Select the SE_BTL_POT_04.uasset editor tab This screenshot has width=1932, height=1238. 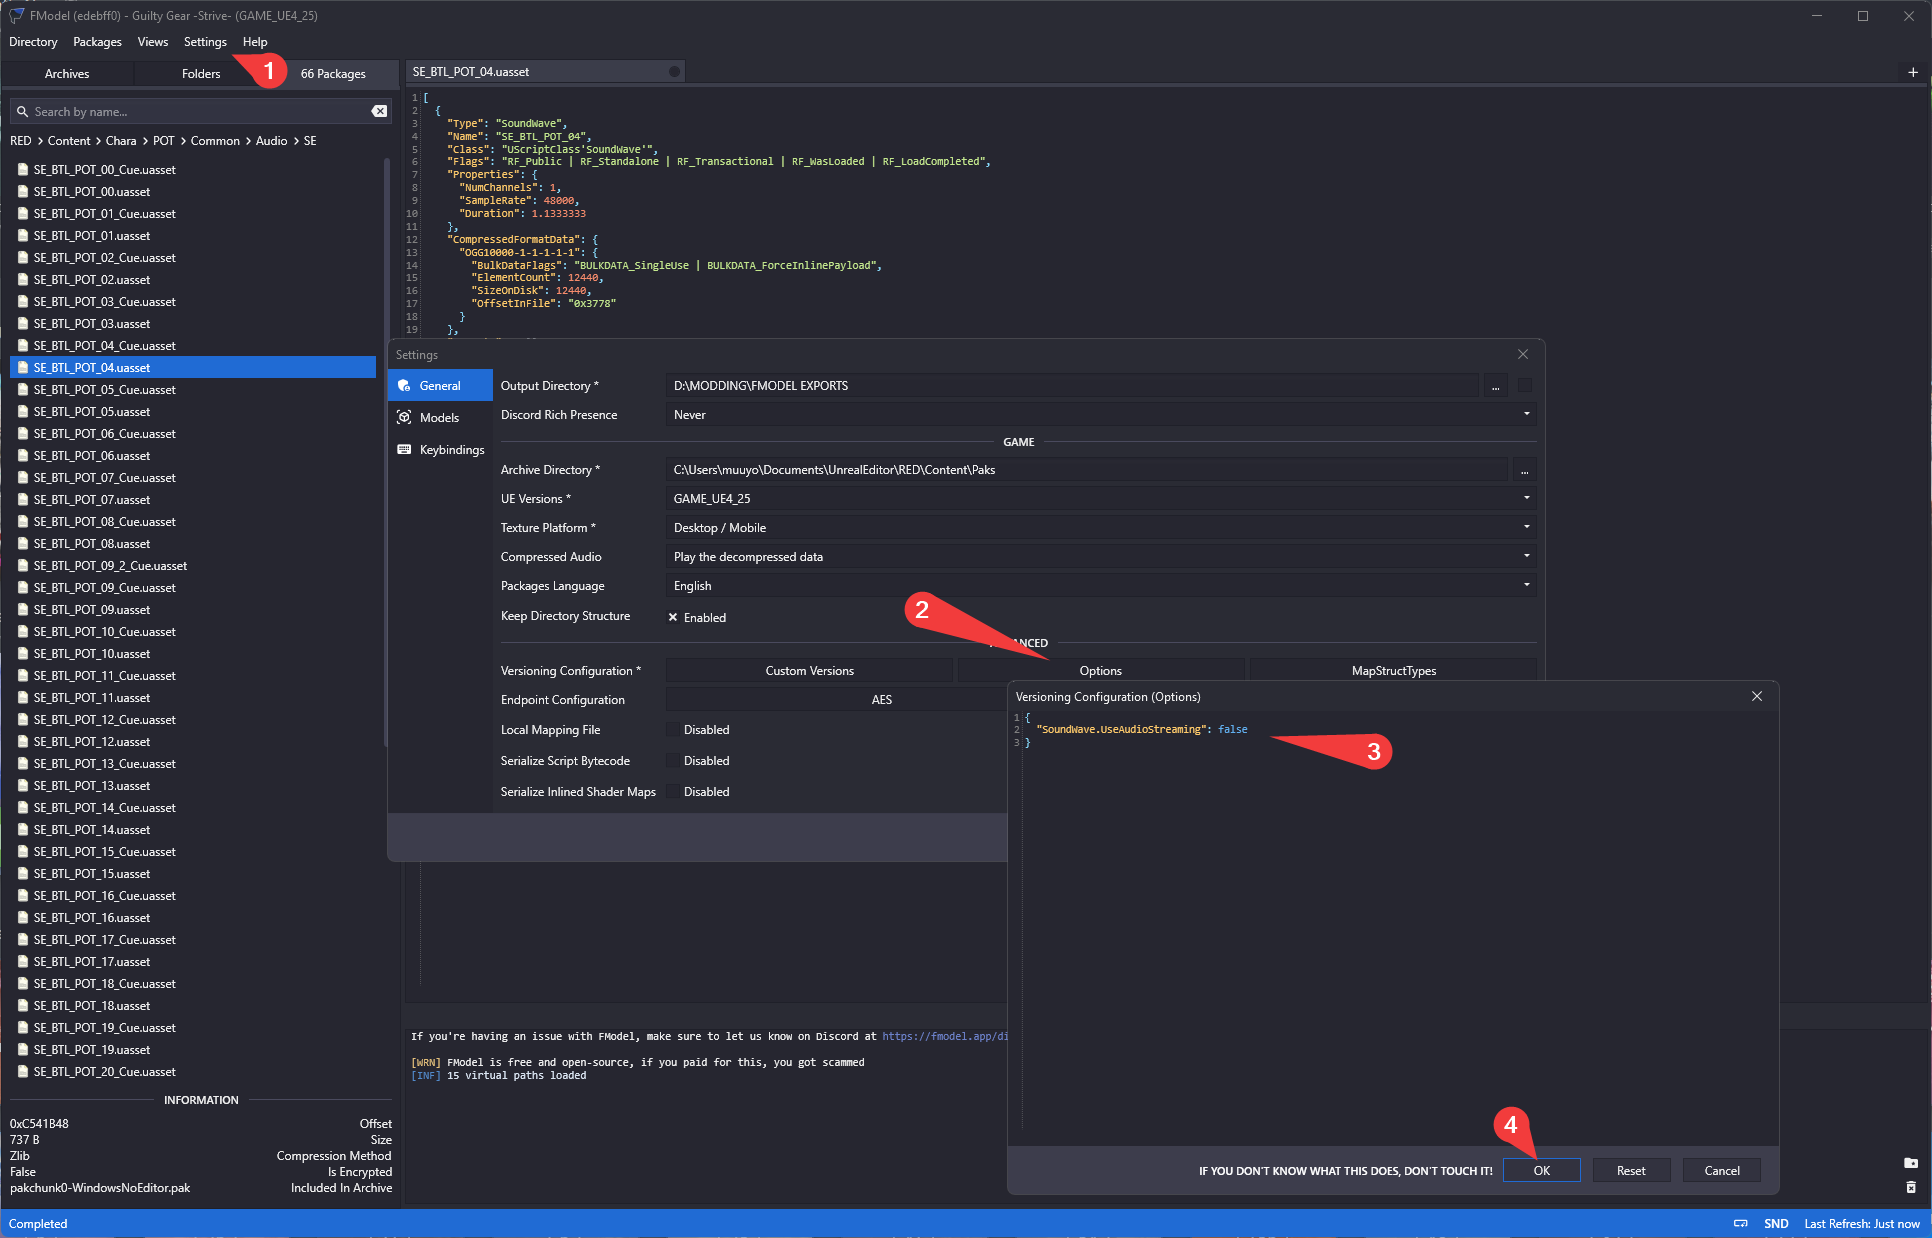click(x=545, y=72)
